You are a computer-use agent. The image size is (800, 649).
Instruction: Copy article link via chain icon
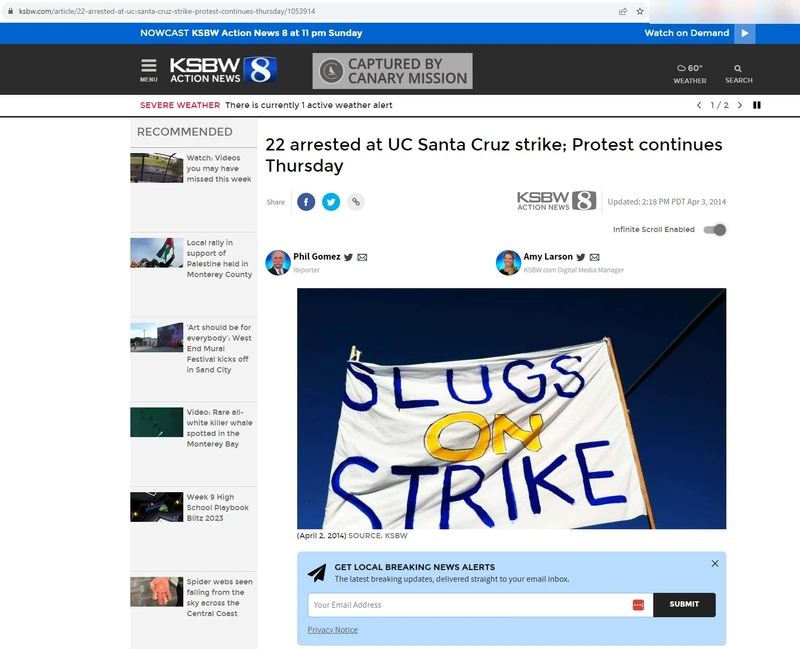pos(355,202)
